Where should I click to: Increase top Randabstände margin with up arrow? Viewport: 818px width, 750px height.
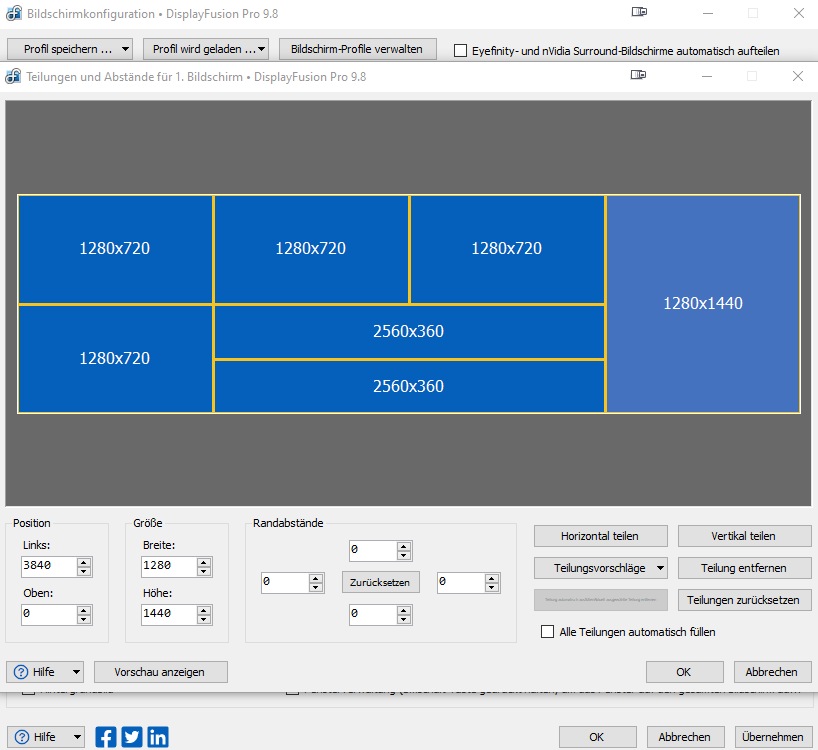pos(404,546)
